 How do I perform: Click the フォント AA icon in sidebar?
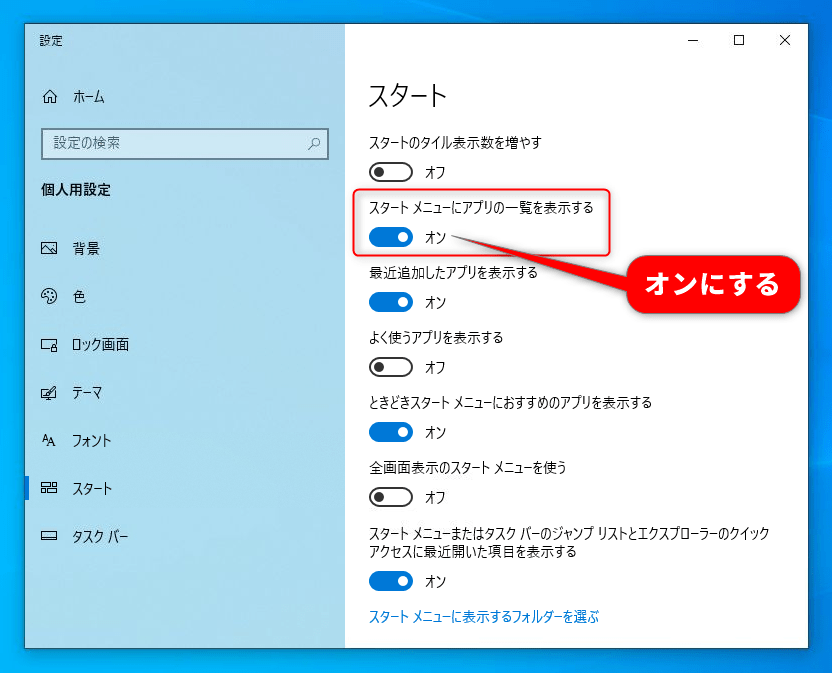point(49,441)
